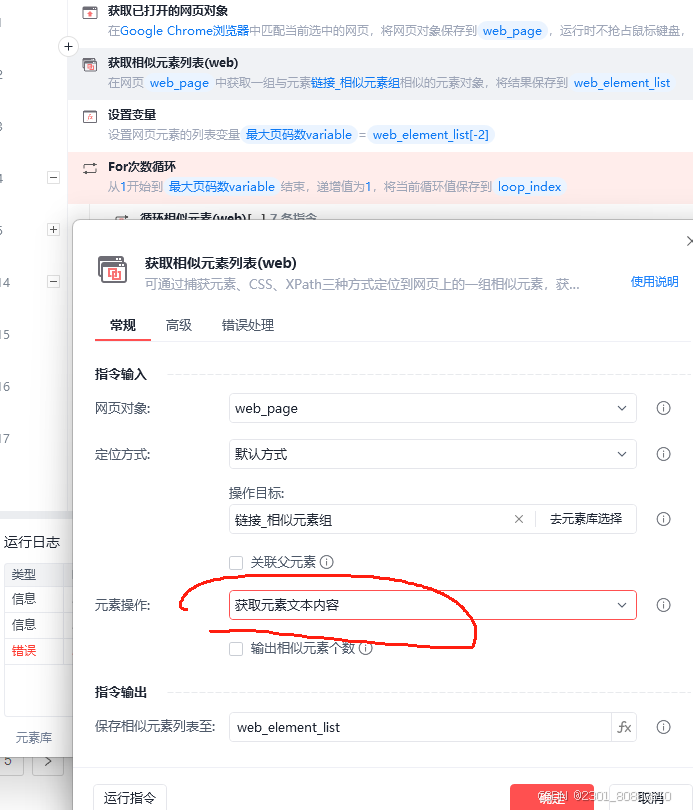Open the 定位方式 dropdown showing 默认方式
The width and height of the screenshot is (693, 810).
click(x=433, y=454)
